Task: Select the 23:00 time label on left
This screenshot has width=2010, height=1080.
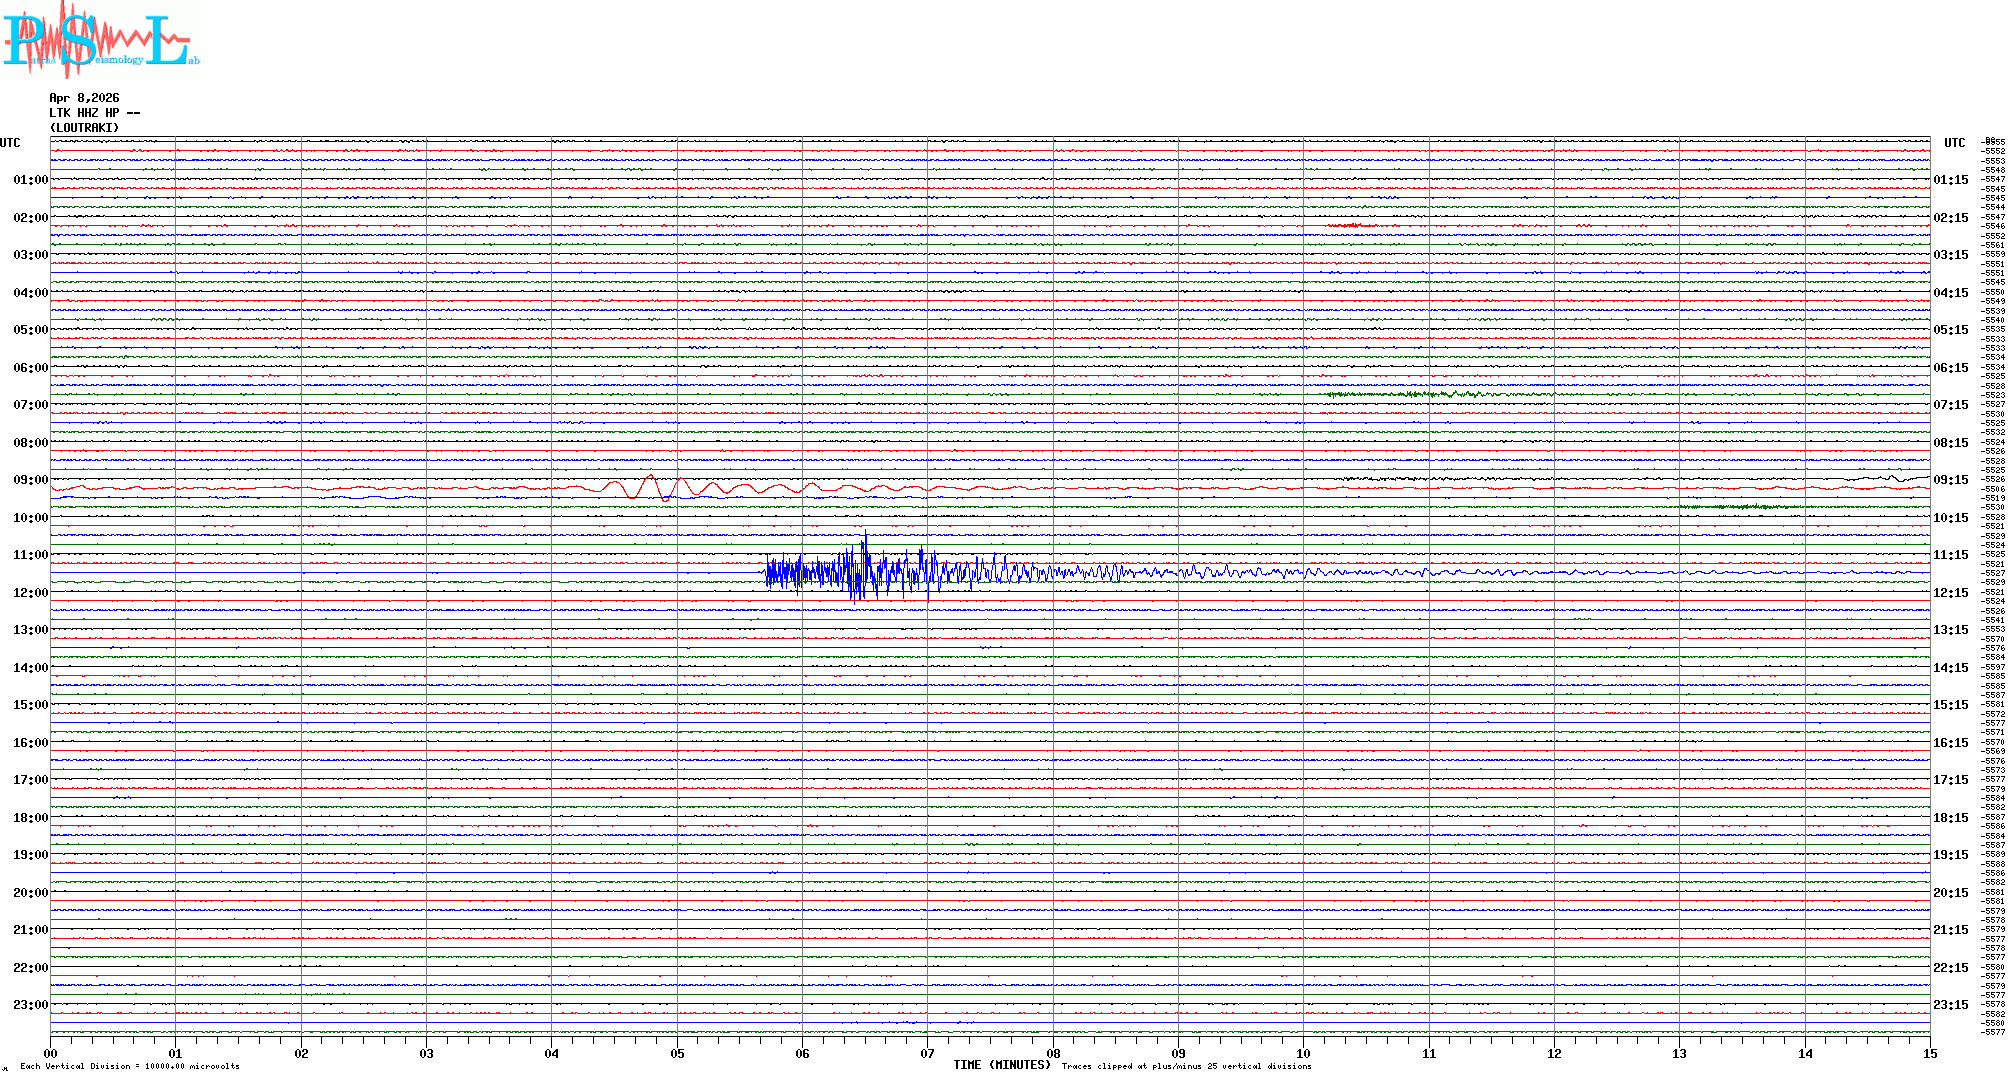Action: tap(31, 1005)
